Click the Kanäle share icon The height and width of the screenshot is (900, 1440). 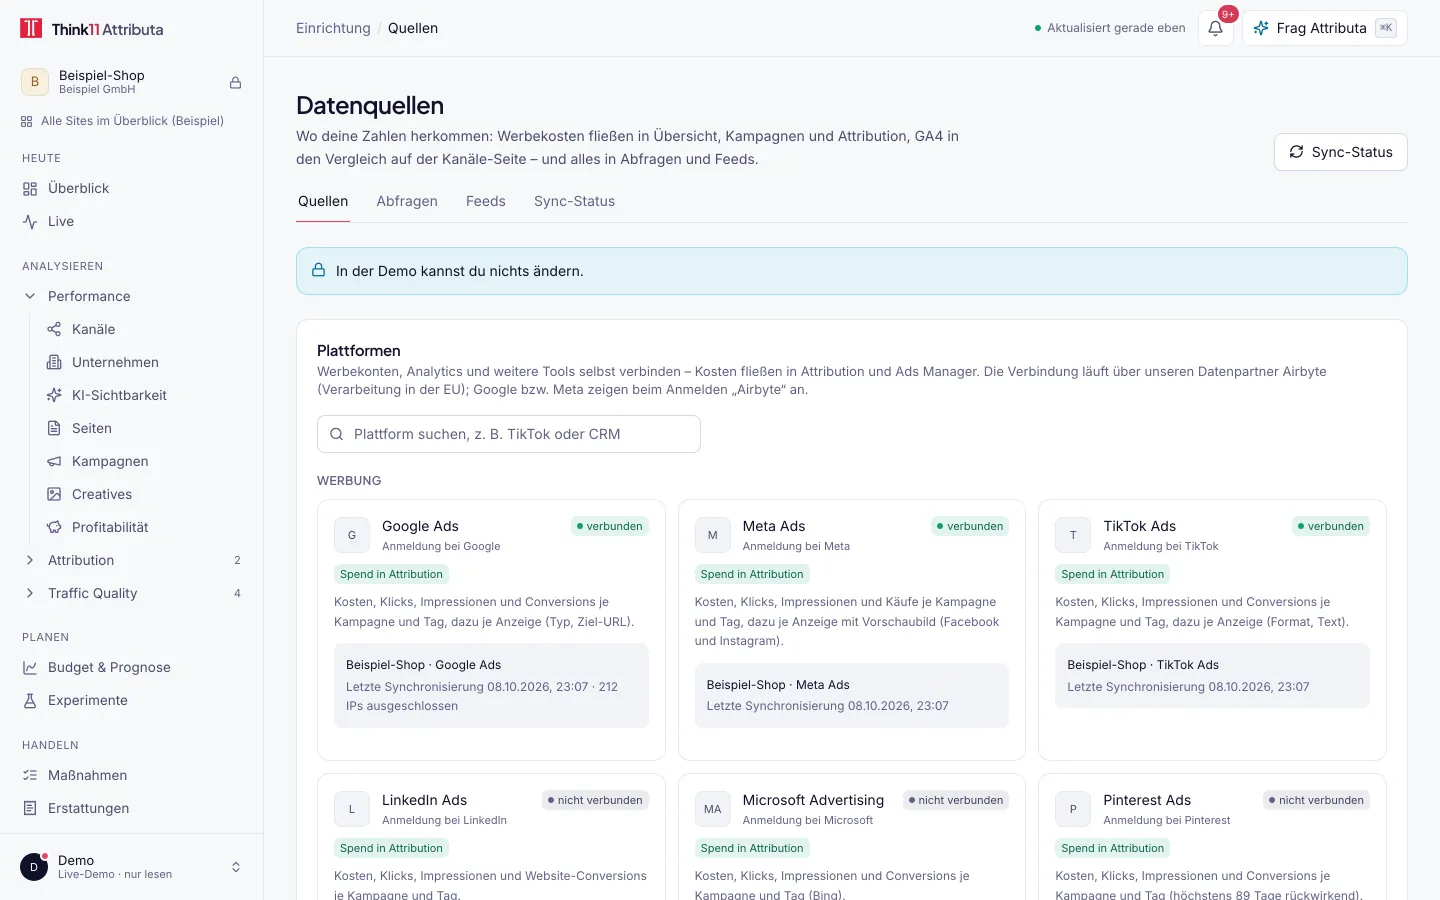[54, 329]
